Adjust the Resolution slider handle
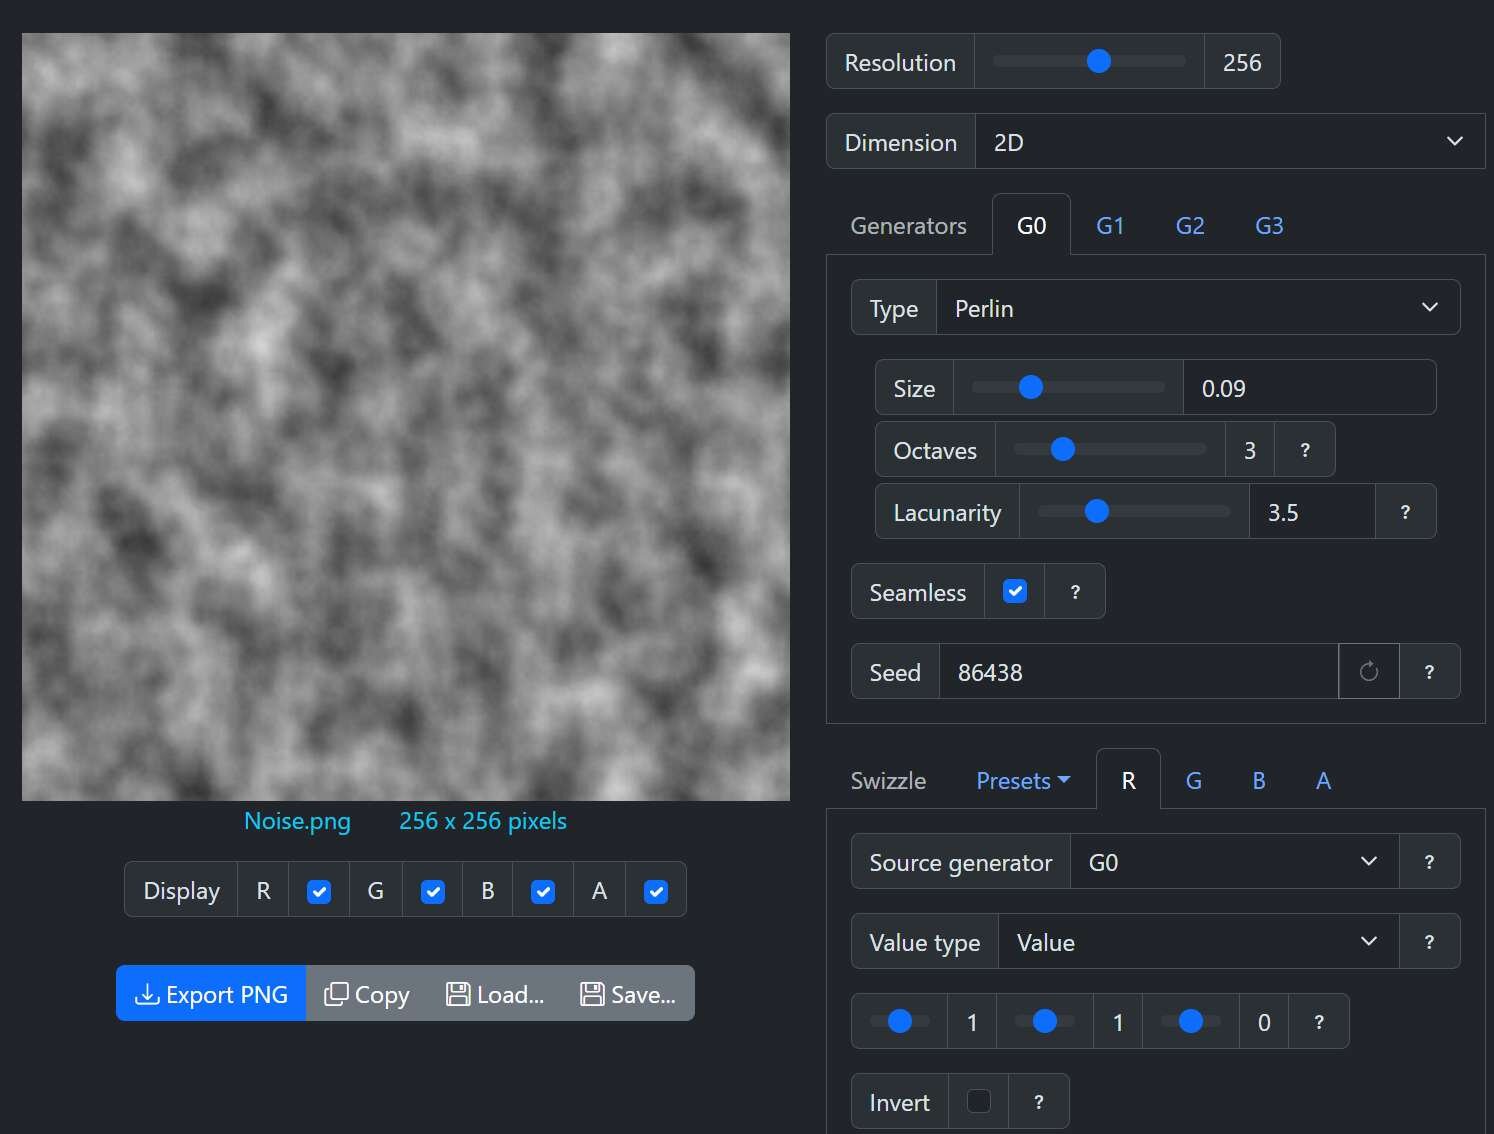 tap(1098, 61)
